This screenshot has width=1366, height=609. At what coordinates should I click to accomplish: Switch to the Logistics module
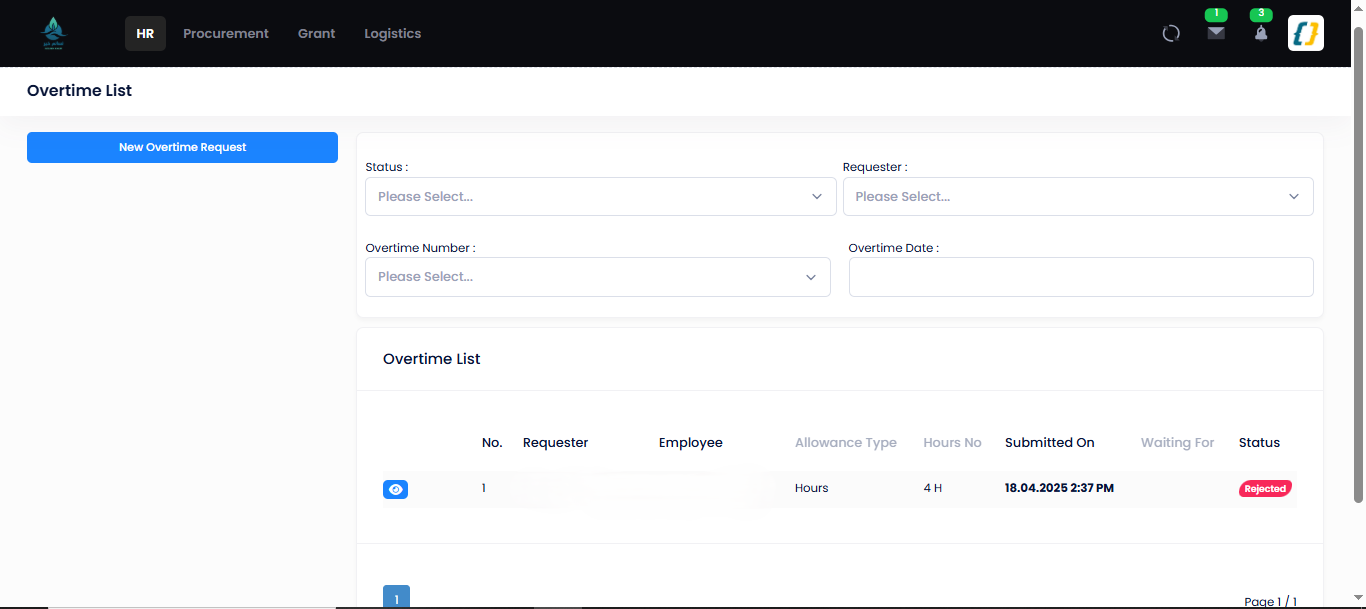392,33
